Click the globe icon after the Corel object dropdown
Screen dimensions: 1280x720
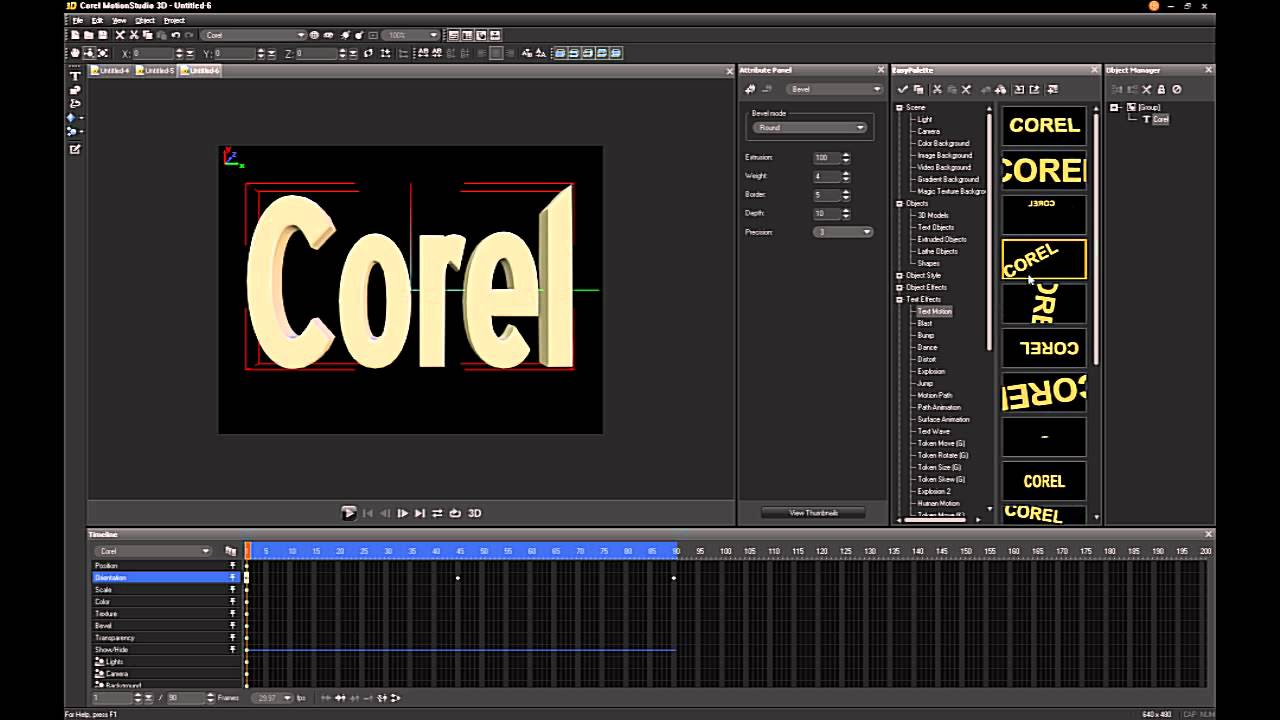(x=314, y=35)
